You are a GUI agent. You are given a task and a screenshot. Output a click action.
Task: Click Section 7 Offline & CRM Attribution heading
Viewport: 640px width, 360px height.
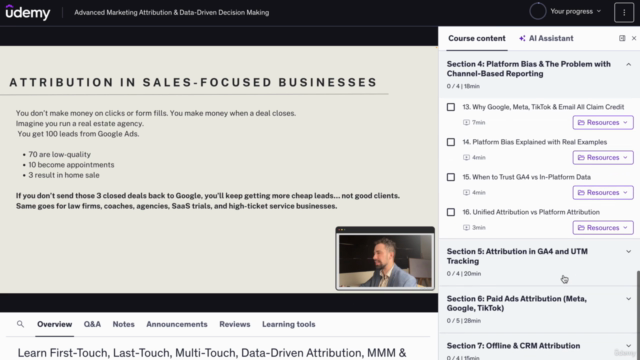click(x=513, y=346)
